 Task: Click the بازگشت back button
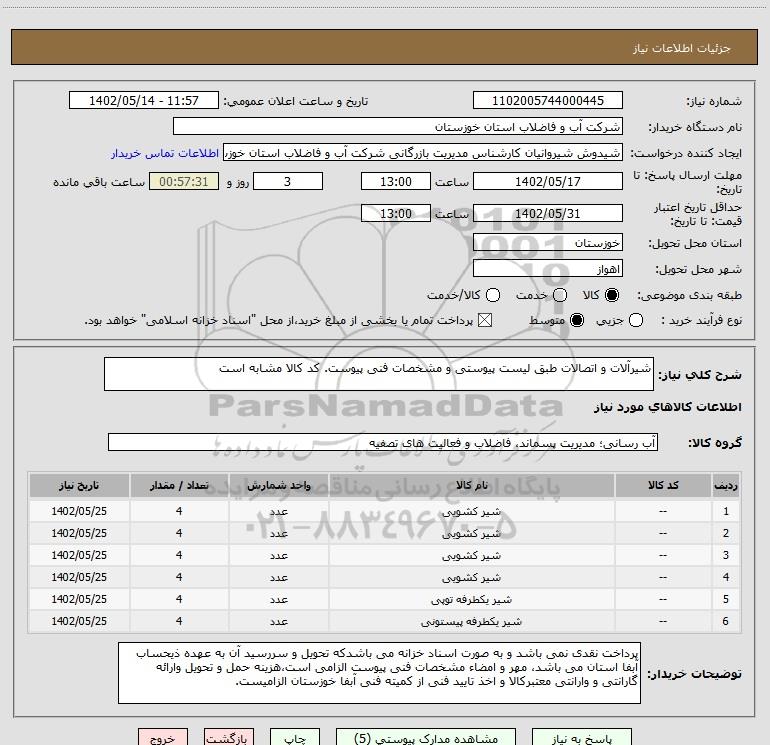pyautogui.click(x=229, y=738)
